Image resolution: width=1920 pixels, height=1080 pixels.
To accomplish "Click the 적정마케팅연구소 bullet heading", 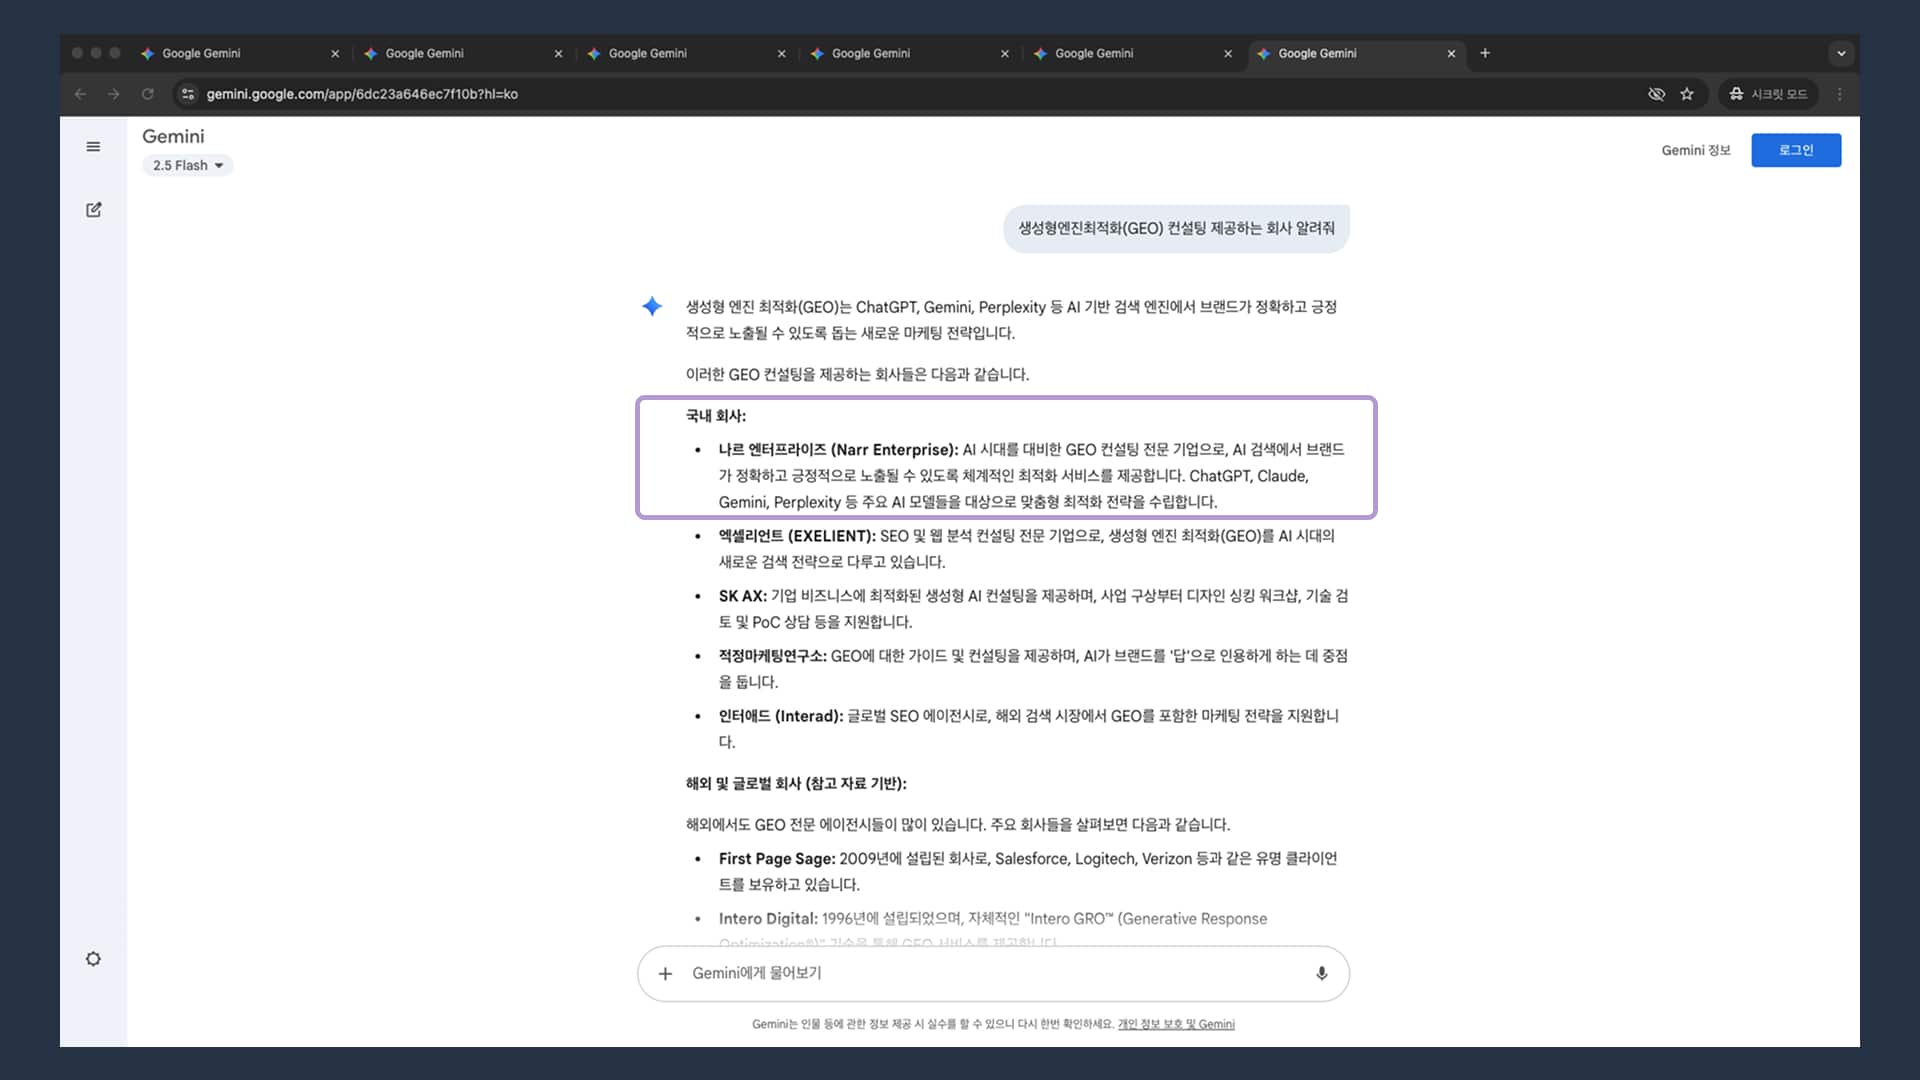I will [772, 656].
